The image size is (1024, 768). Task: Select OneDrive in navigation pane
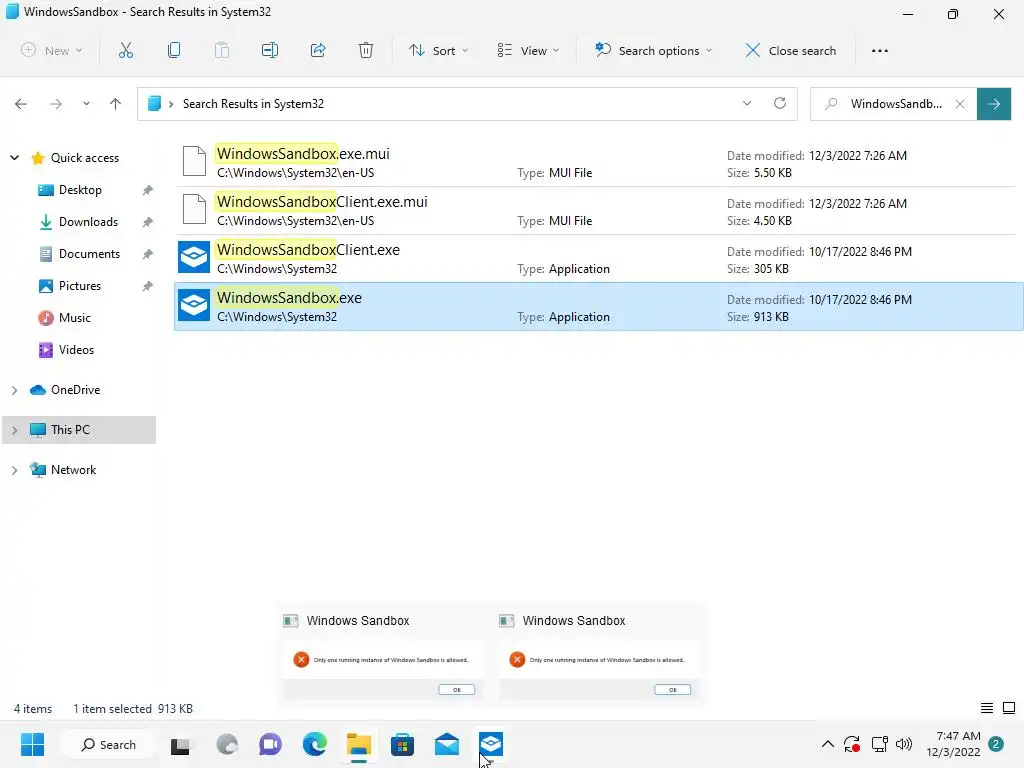tap(75, 390)
